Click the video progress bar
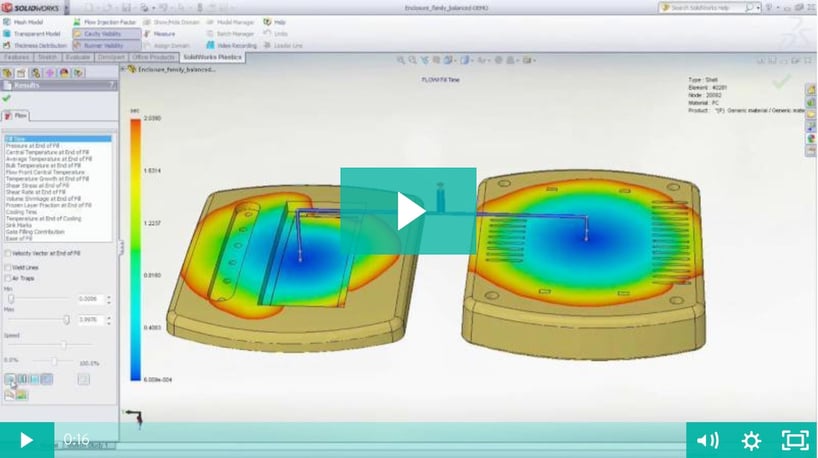The image size is (818, 458). (370, 440)
